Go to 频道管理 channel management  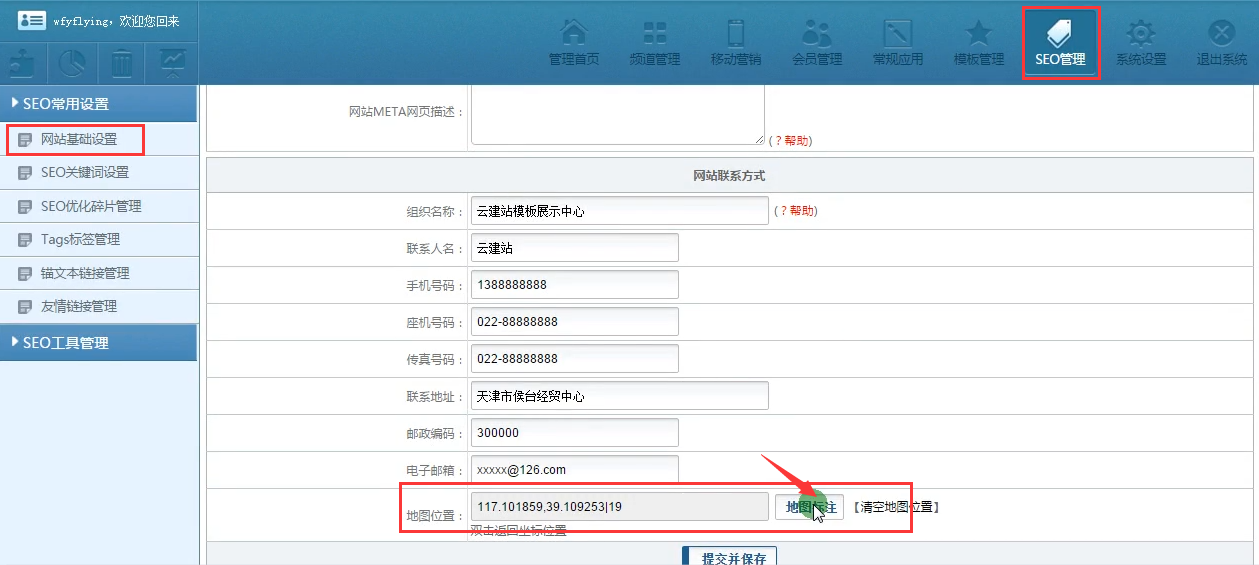click(x=655, y=43)
